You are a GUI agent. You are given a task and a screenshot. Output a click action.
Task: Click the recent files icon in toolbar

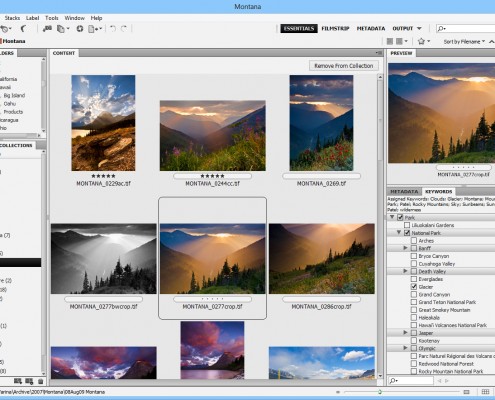pos(5,29)
